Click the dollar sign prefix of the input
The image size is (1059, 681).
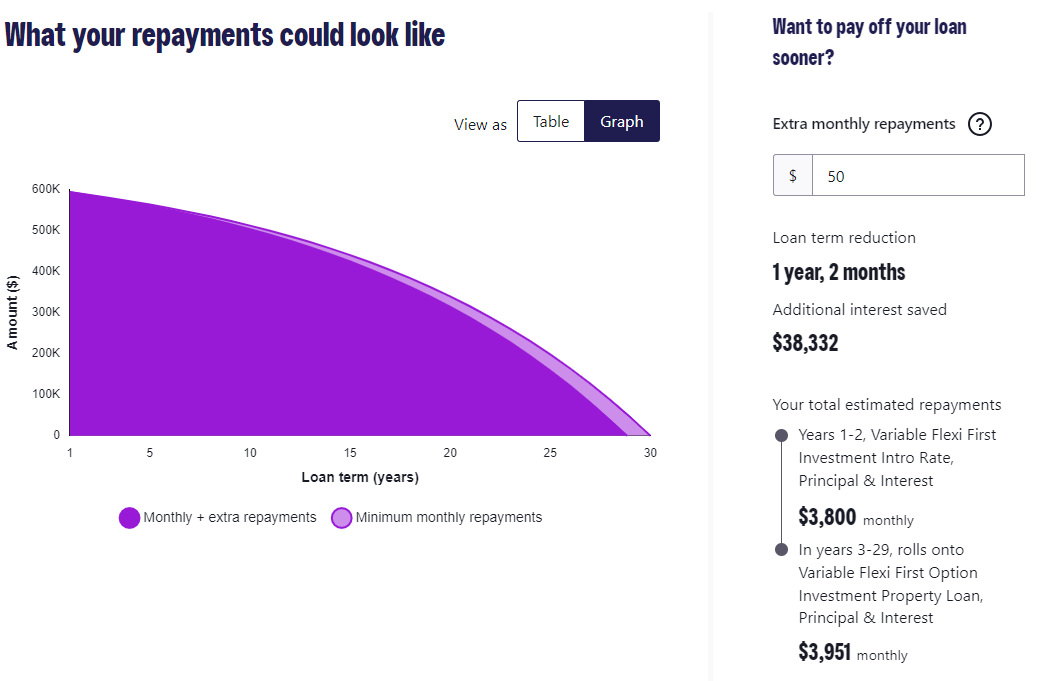pos(793,175)
